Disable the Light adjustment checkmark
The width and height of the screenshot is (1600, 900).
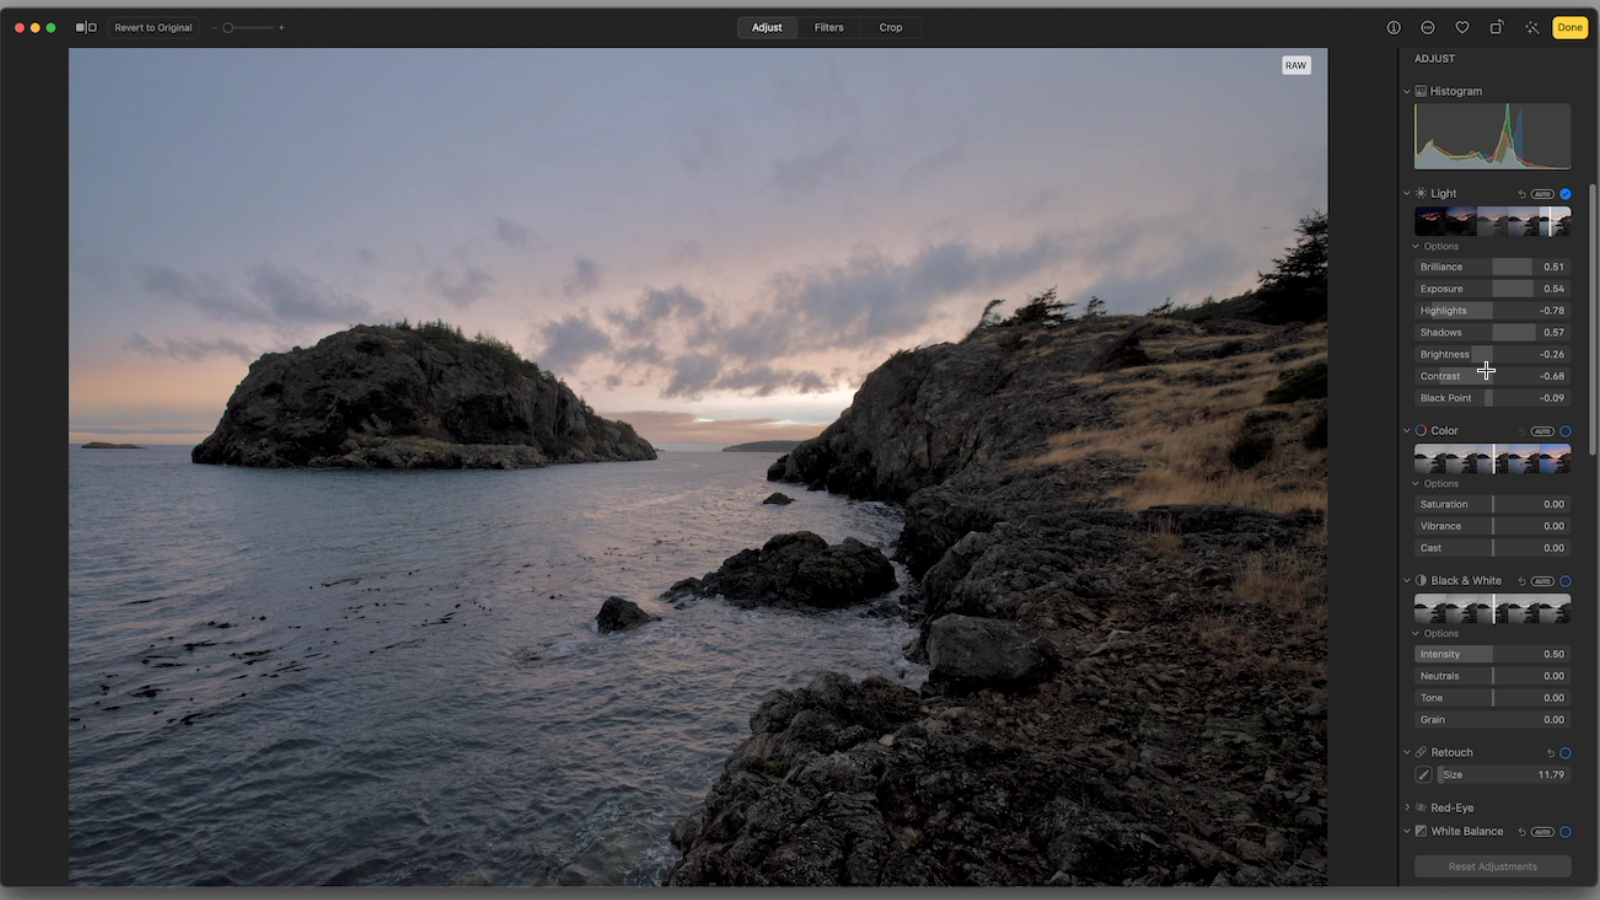click(x=1566, y=194)
